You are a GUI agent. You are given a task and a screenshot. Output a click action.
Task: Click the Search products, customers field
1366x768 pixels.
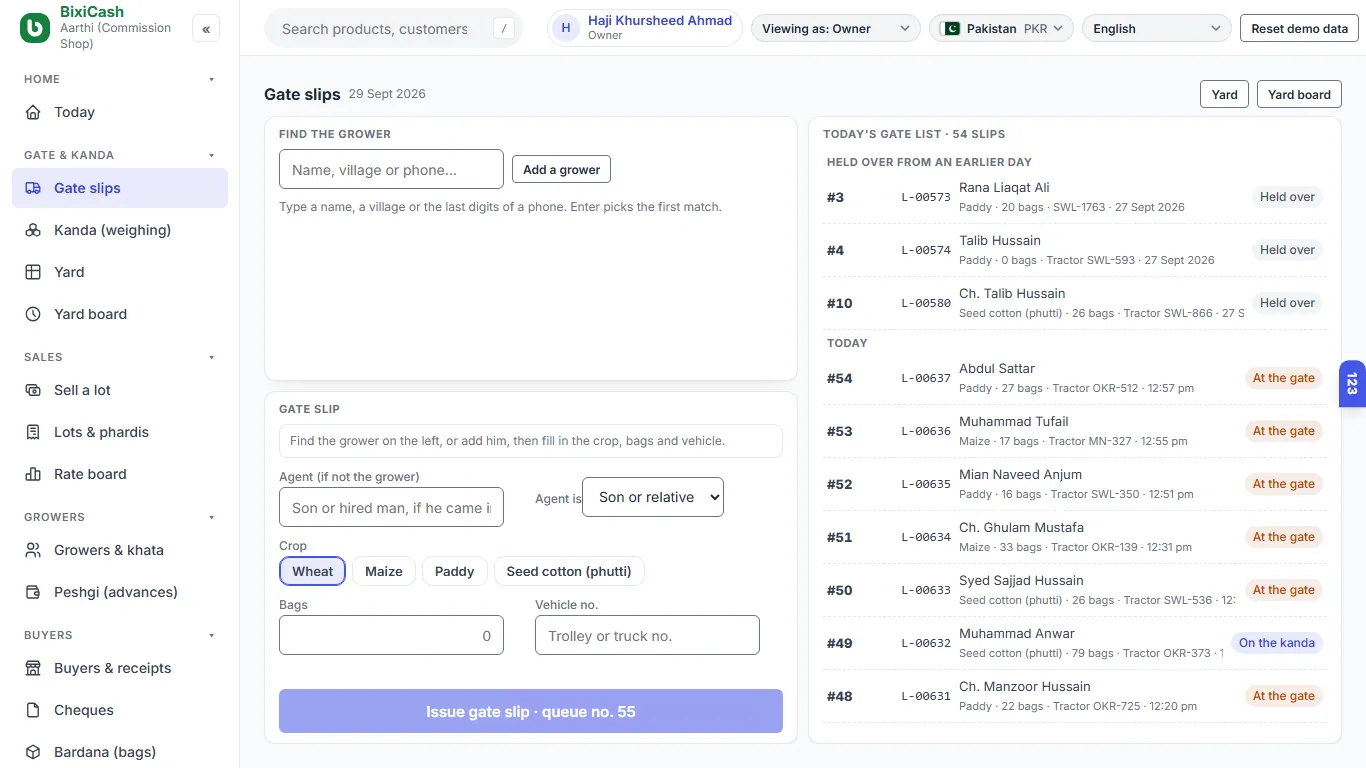click(x=393, y=28)
